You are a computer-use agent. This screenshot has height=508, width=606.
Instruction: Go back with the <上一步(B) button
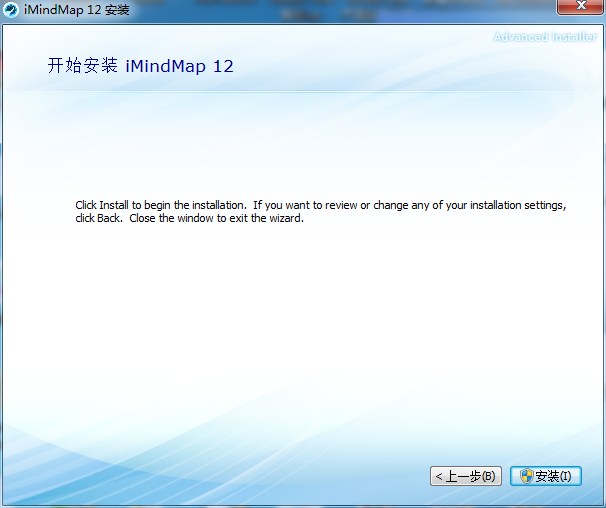tap(466, 476)
